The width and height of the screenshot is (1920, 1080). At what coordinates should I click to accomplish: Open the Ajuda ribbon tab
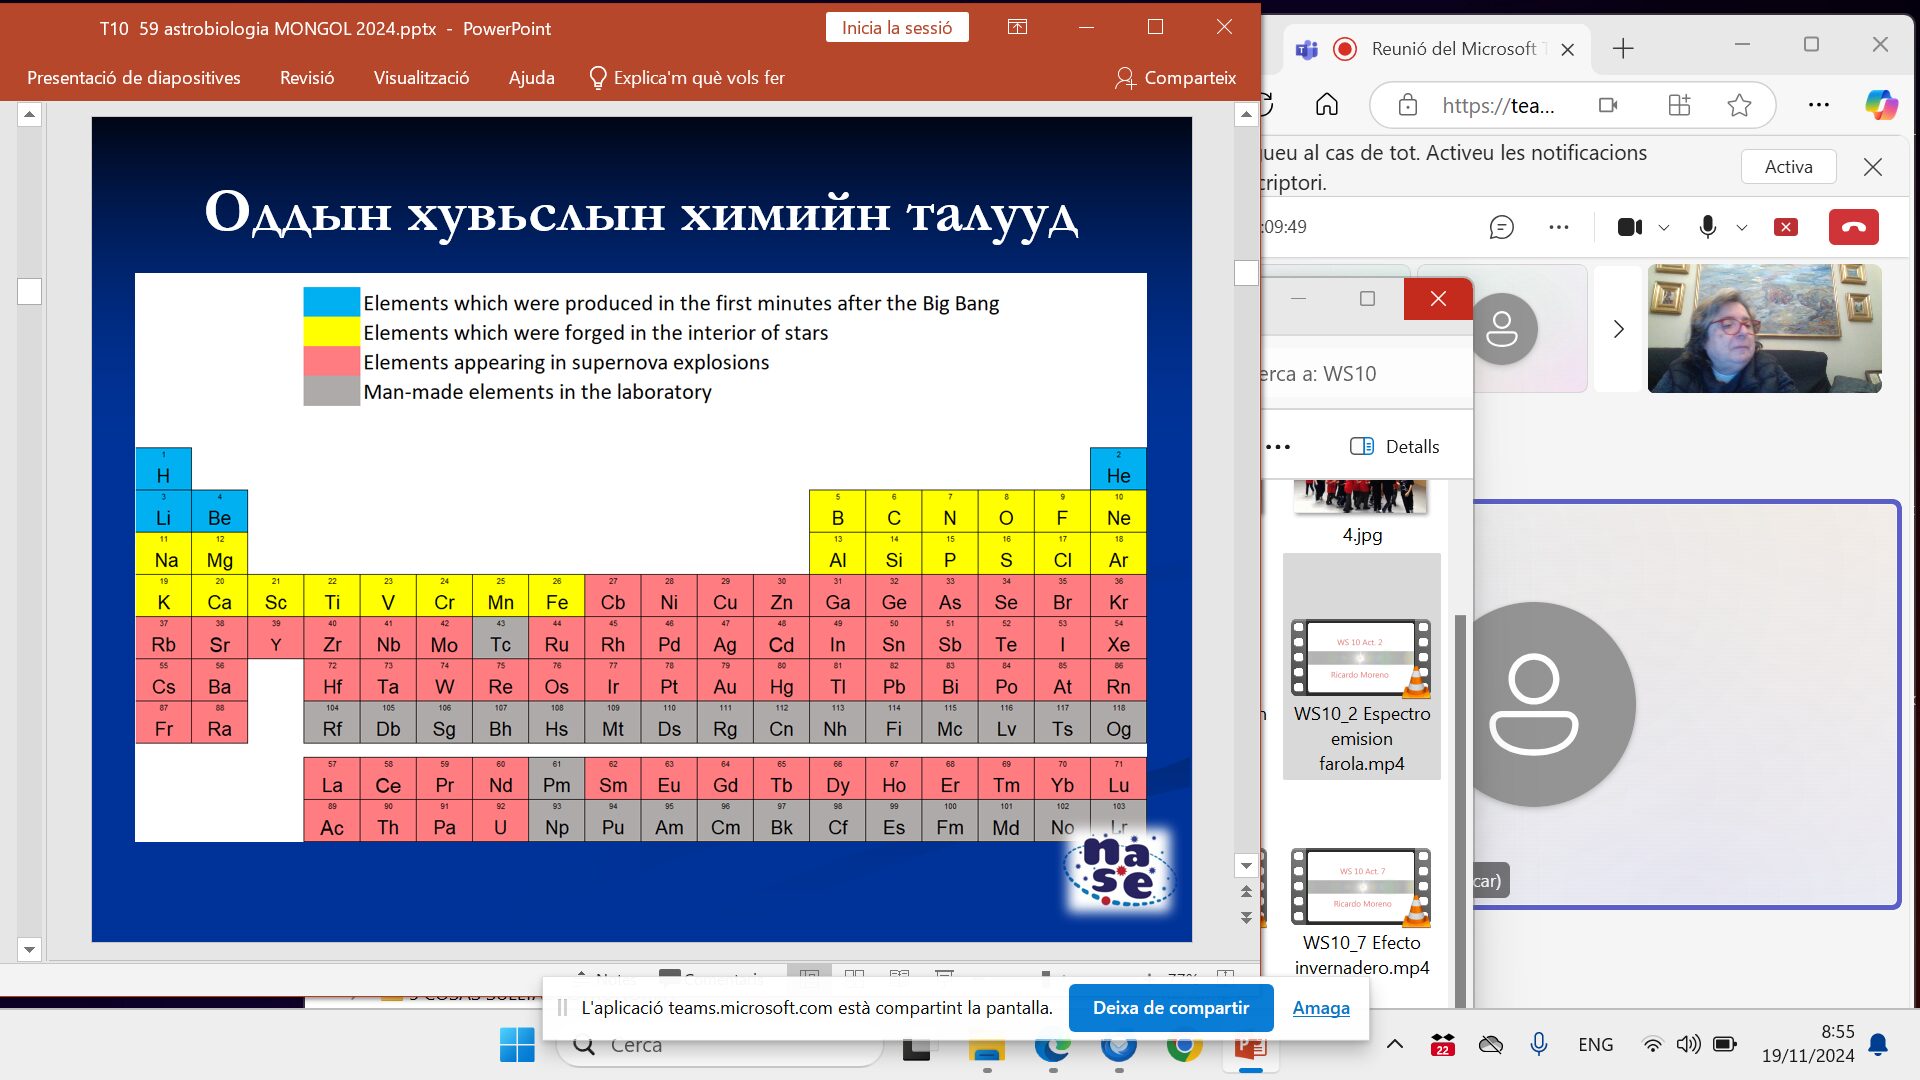tap(531, 78)
